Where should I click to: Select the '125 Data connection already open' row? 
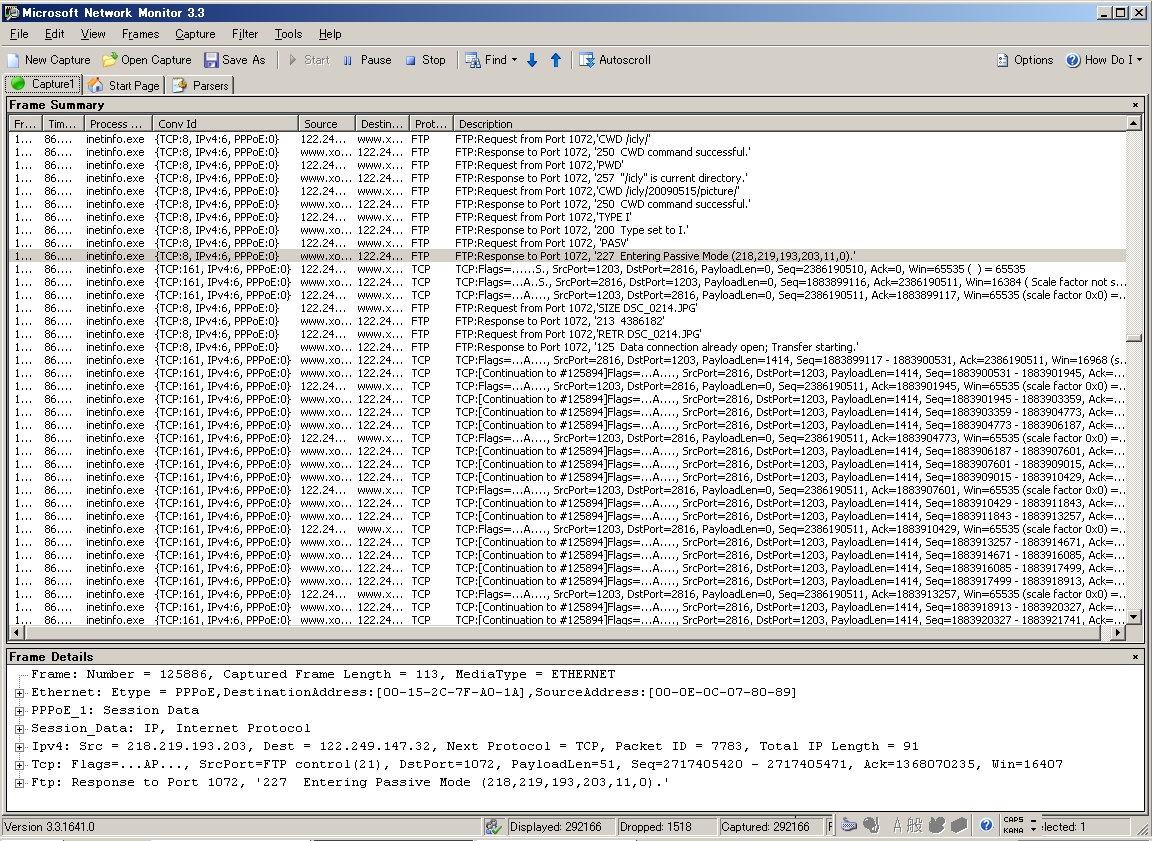tap(567, 347)
